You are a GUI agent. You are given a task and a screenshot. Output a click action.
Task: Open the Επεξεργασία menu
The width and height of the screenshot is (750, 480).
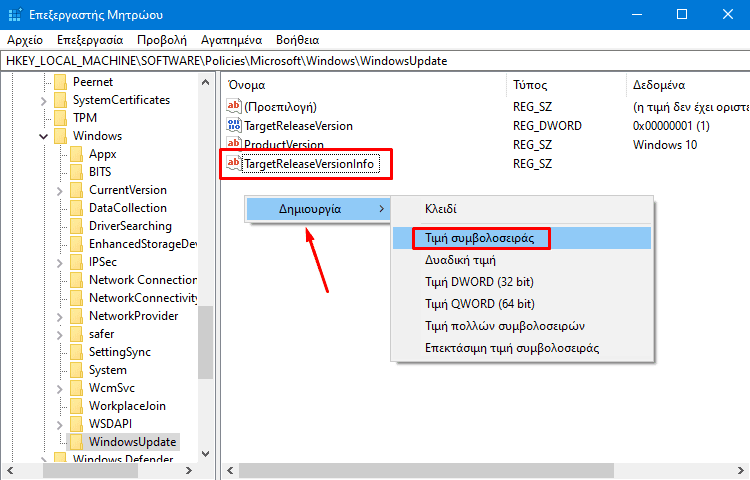coord(90,40)
